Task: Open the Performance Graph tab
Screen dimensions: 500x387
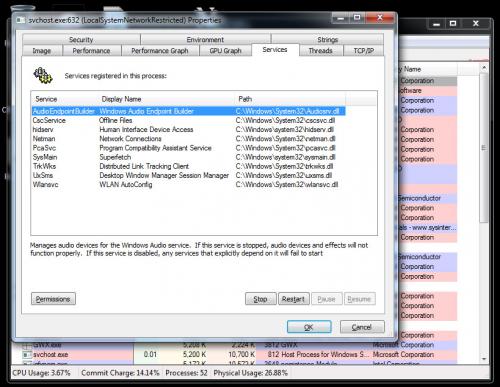Action: coord(160,51)
